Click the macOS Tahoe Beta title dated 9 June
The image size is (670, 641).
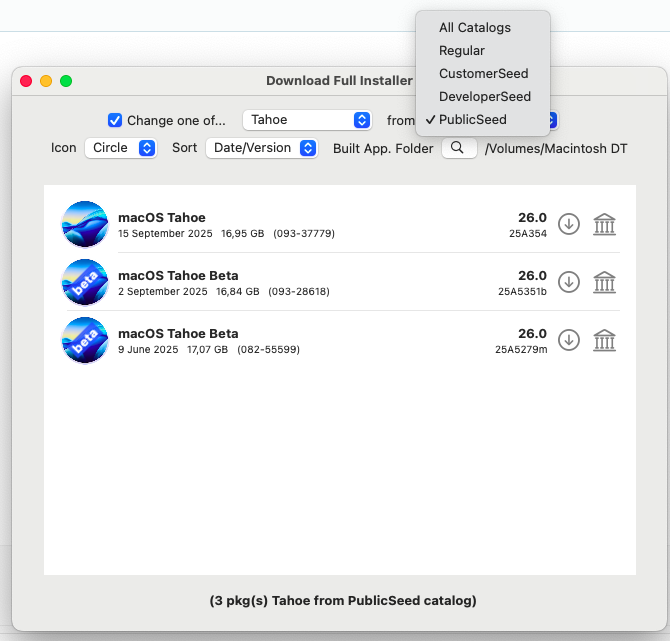178,334
